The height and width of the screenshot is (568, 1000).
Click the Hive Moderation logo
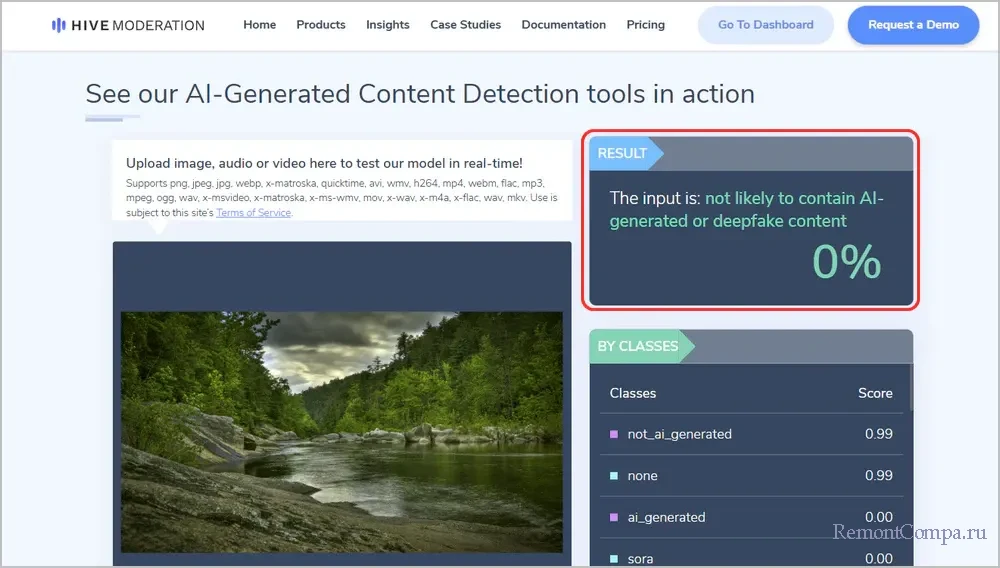[x=128, y=25]
